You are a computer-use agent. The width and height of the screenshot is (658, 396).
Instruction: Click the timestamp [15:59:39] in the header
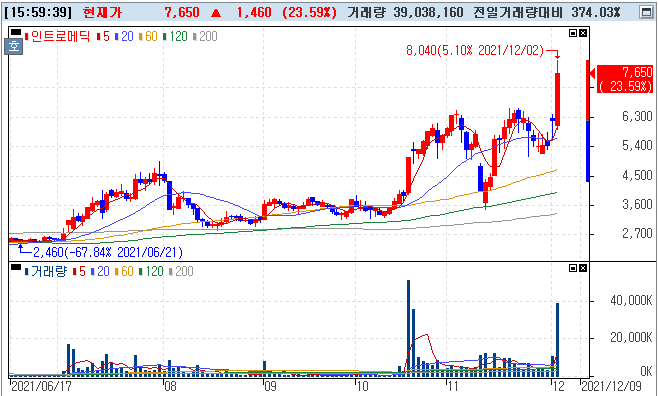39,12
